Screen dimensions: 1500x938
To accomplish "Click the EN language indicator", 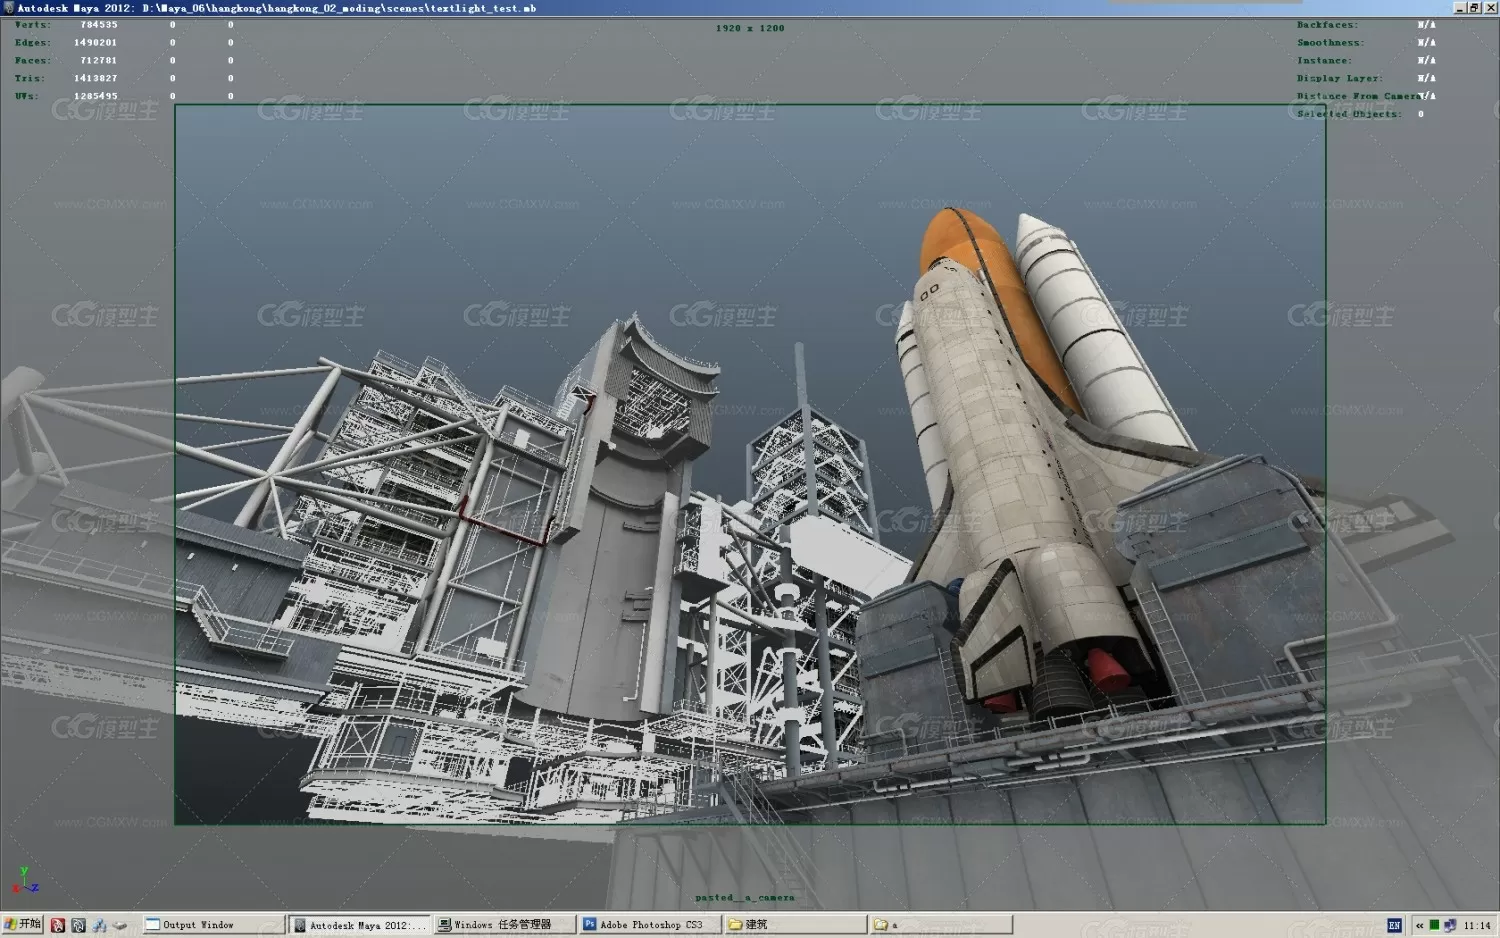I will (x=1394, y=925).
